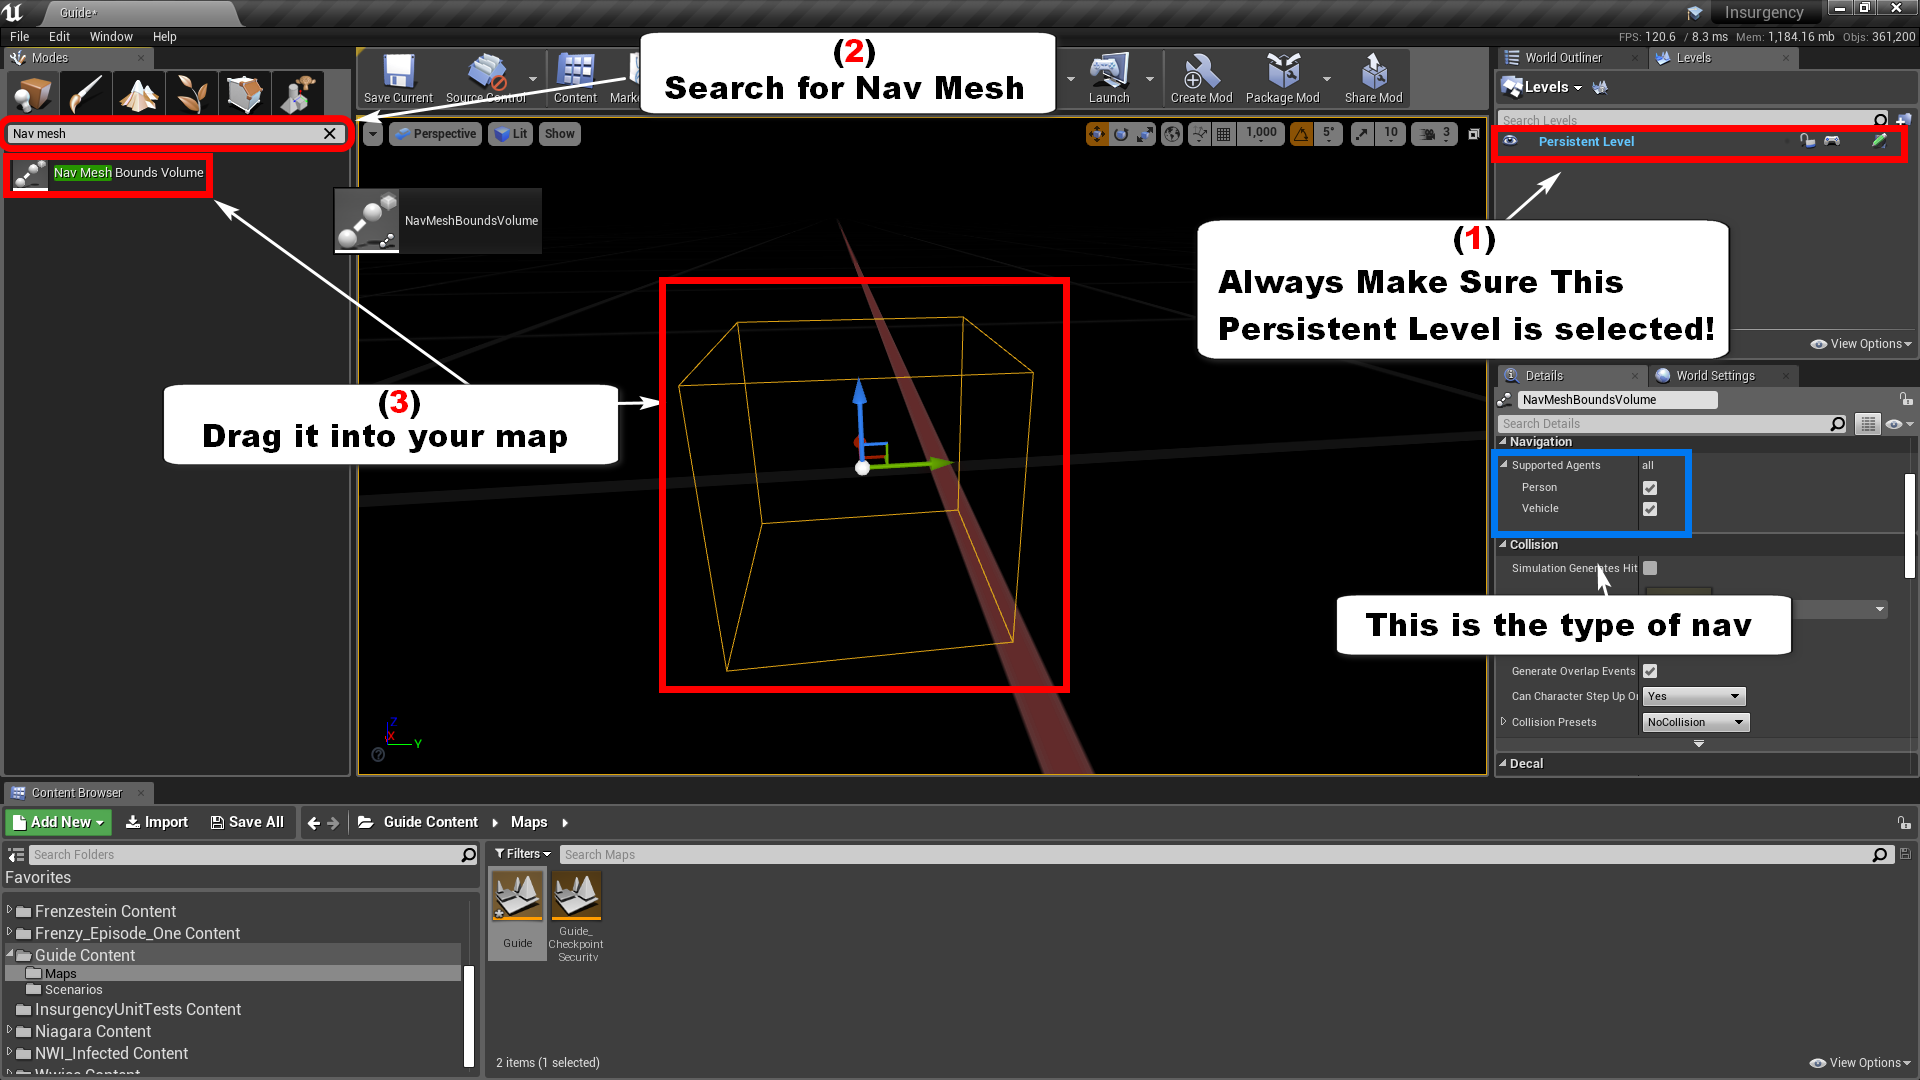The width and height of the screenshot is (1920, 1080).
Task: Toggle visibility eye of Persistent Level
Action: tap(1510, 141)
